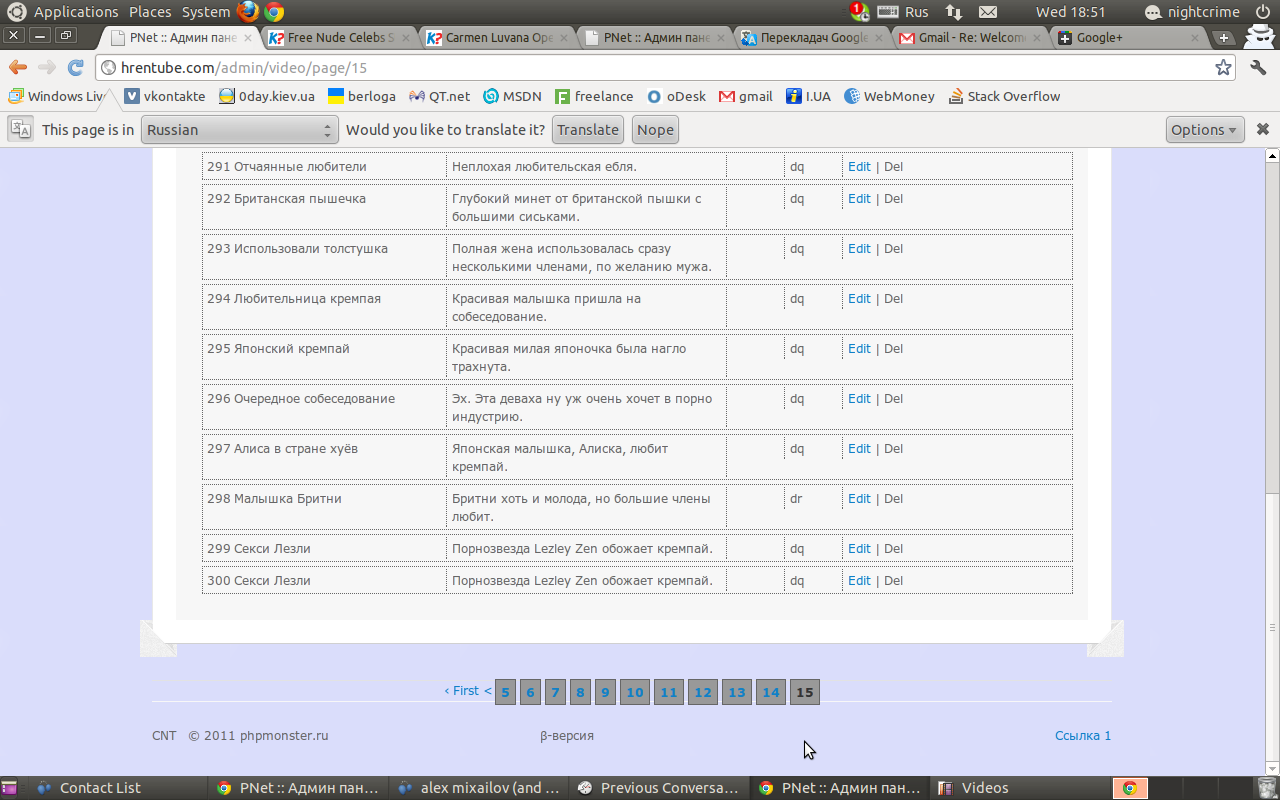Go to page 14 in pagination
This screenshot has width=1280, height=800.
click(x=770, y=692)
